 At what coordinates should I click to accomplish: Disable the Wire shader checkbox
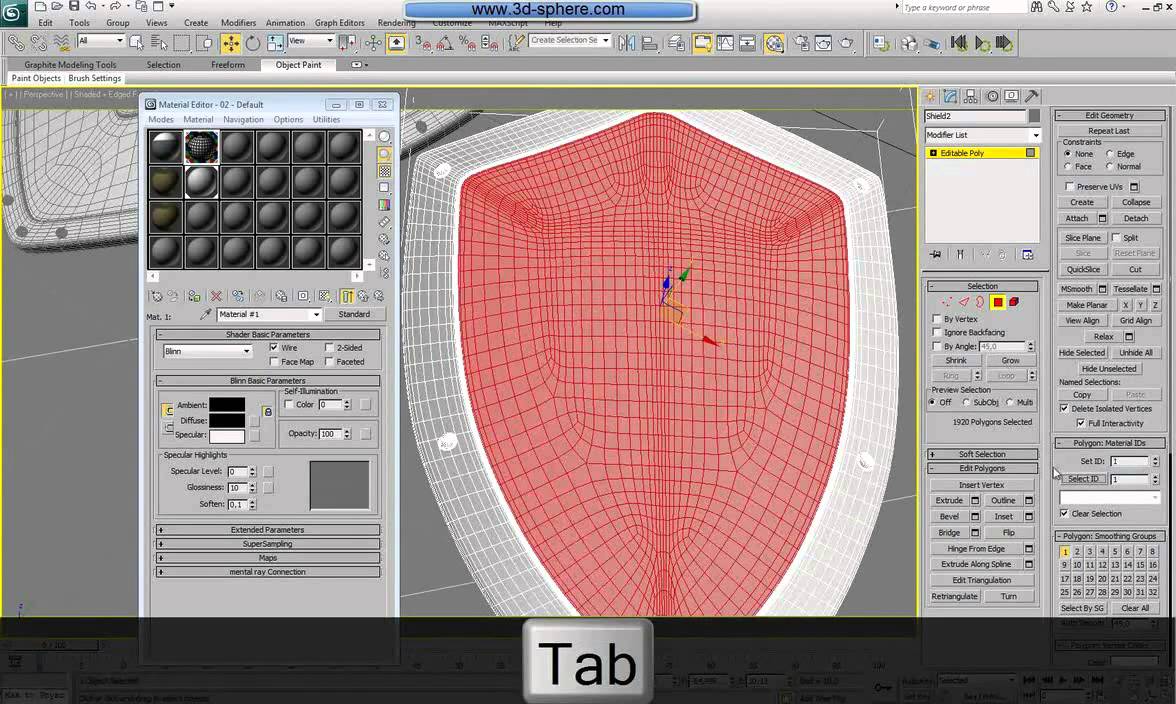coord(274,348)
